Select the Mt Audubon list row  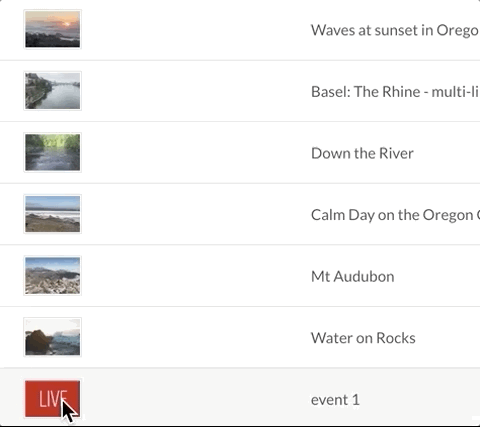[x=240, y=276]
